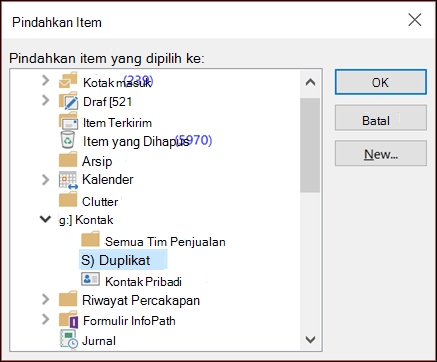Click the Kontak Pribadi contact card icon
437x362 pixels.
point(90,279)
